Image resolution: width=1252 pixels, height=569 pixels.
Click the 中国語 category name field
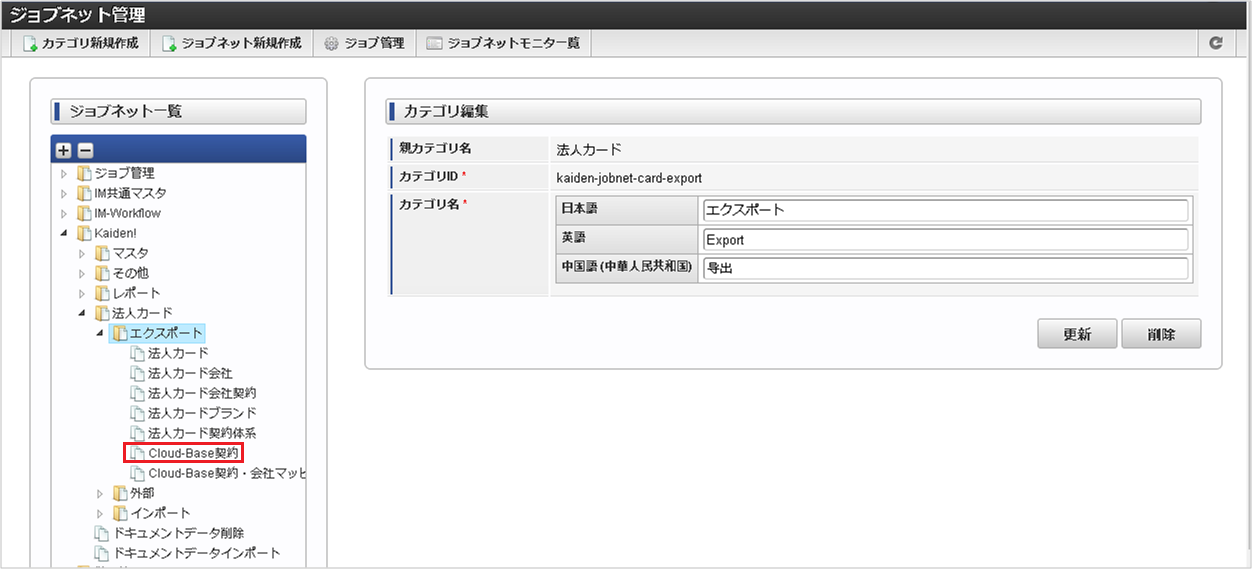(x=945, y=269)
